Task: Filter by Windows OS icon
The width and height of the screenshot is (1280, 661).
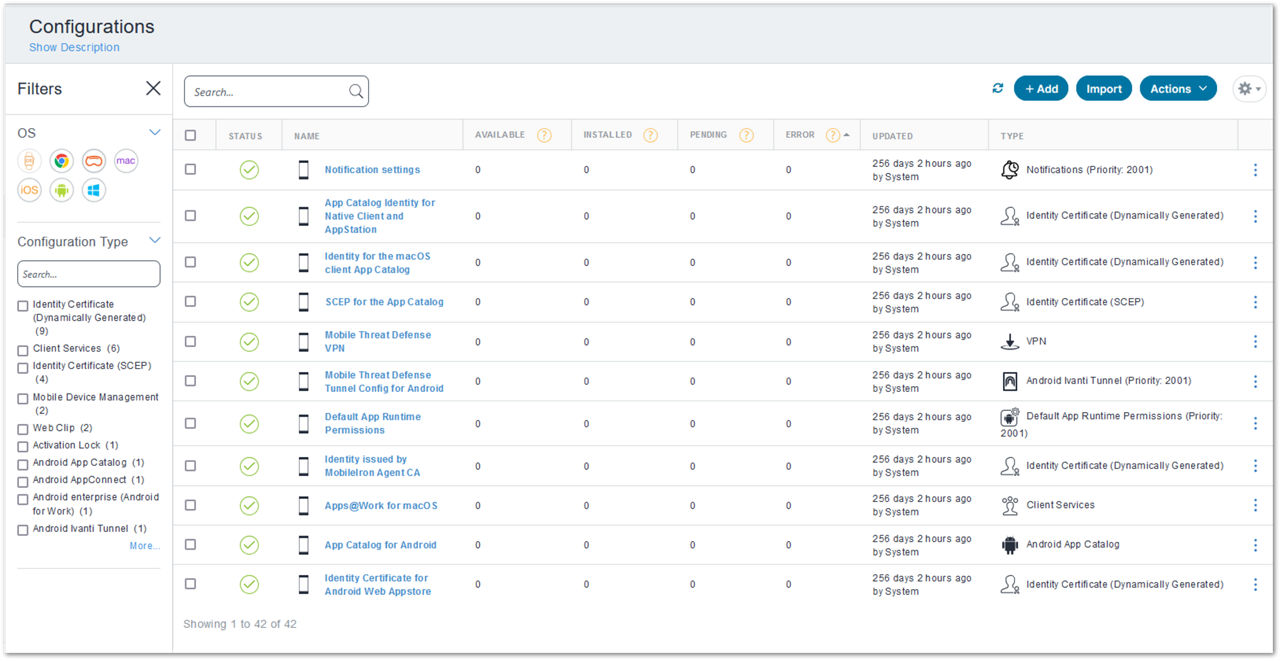Action: click(x=94, y=190)
